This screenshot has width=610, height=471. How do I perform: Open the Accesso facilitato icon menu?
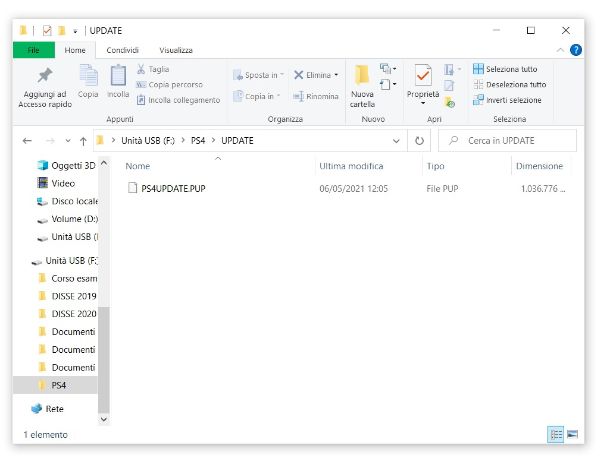pyautogui.click(x=388, y=84)
